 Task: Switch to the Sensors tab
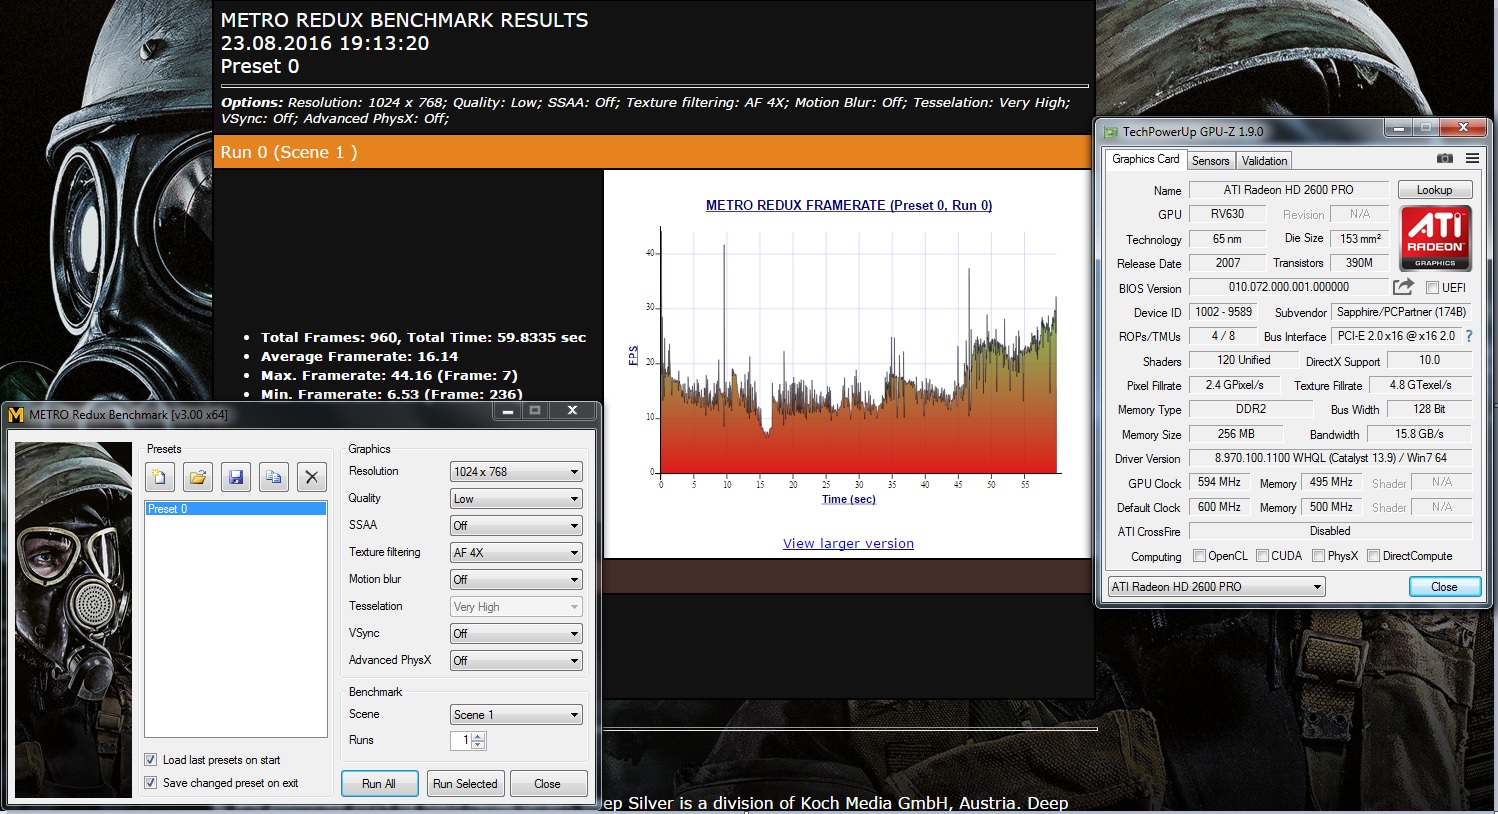coord(1210,161)
